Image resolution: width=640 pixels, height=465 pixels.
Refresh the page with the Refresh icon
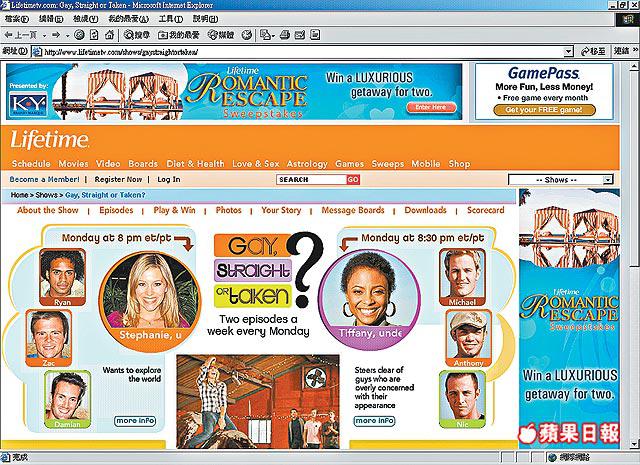coord(94,35)
